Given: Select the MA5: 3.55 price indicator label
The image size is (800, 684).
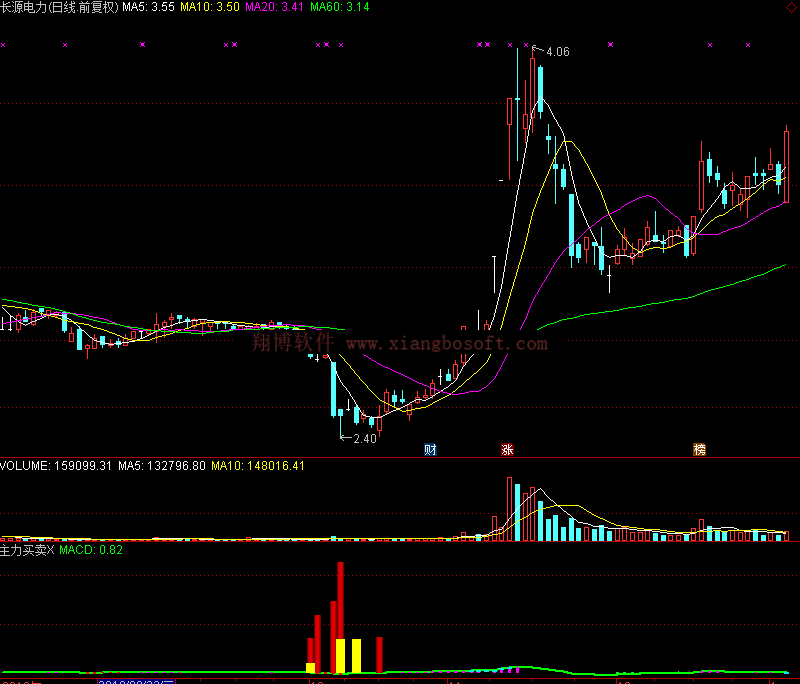Looking at the screenshot, I should (148, 7).
